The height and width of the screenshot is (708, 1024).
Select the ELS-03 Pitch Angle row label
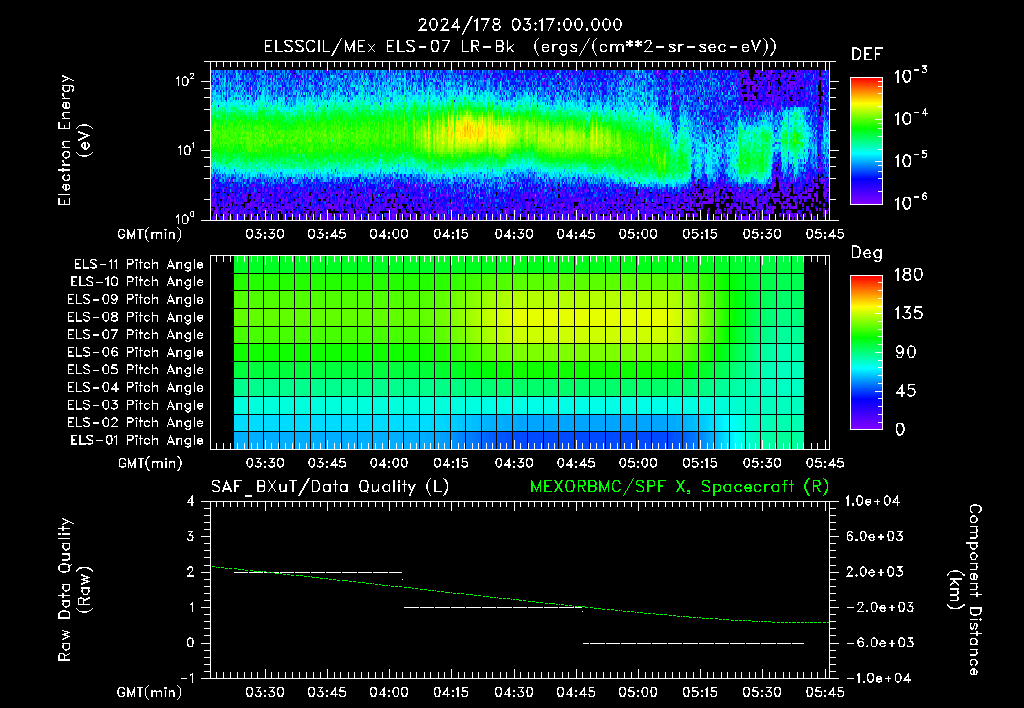[x=136, y=405]
